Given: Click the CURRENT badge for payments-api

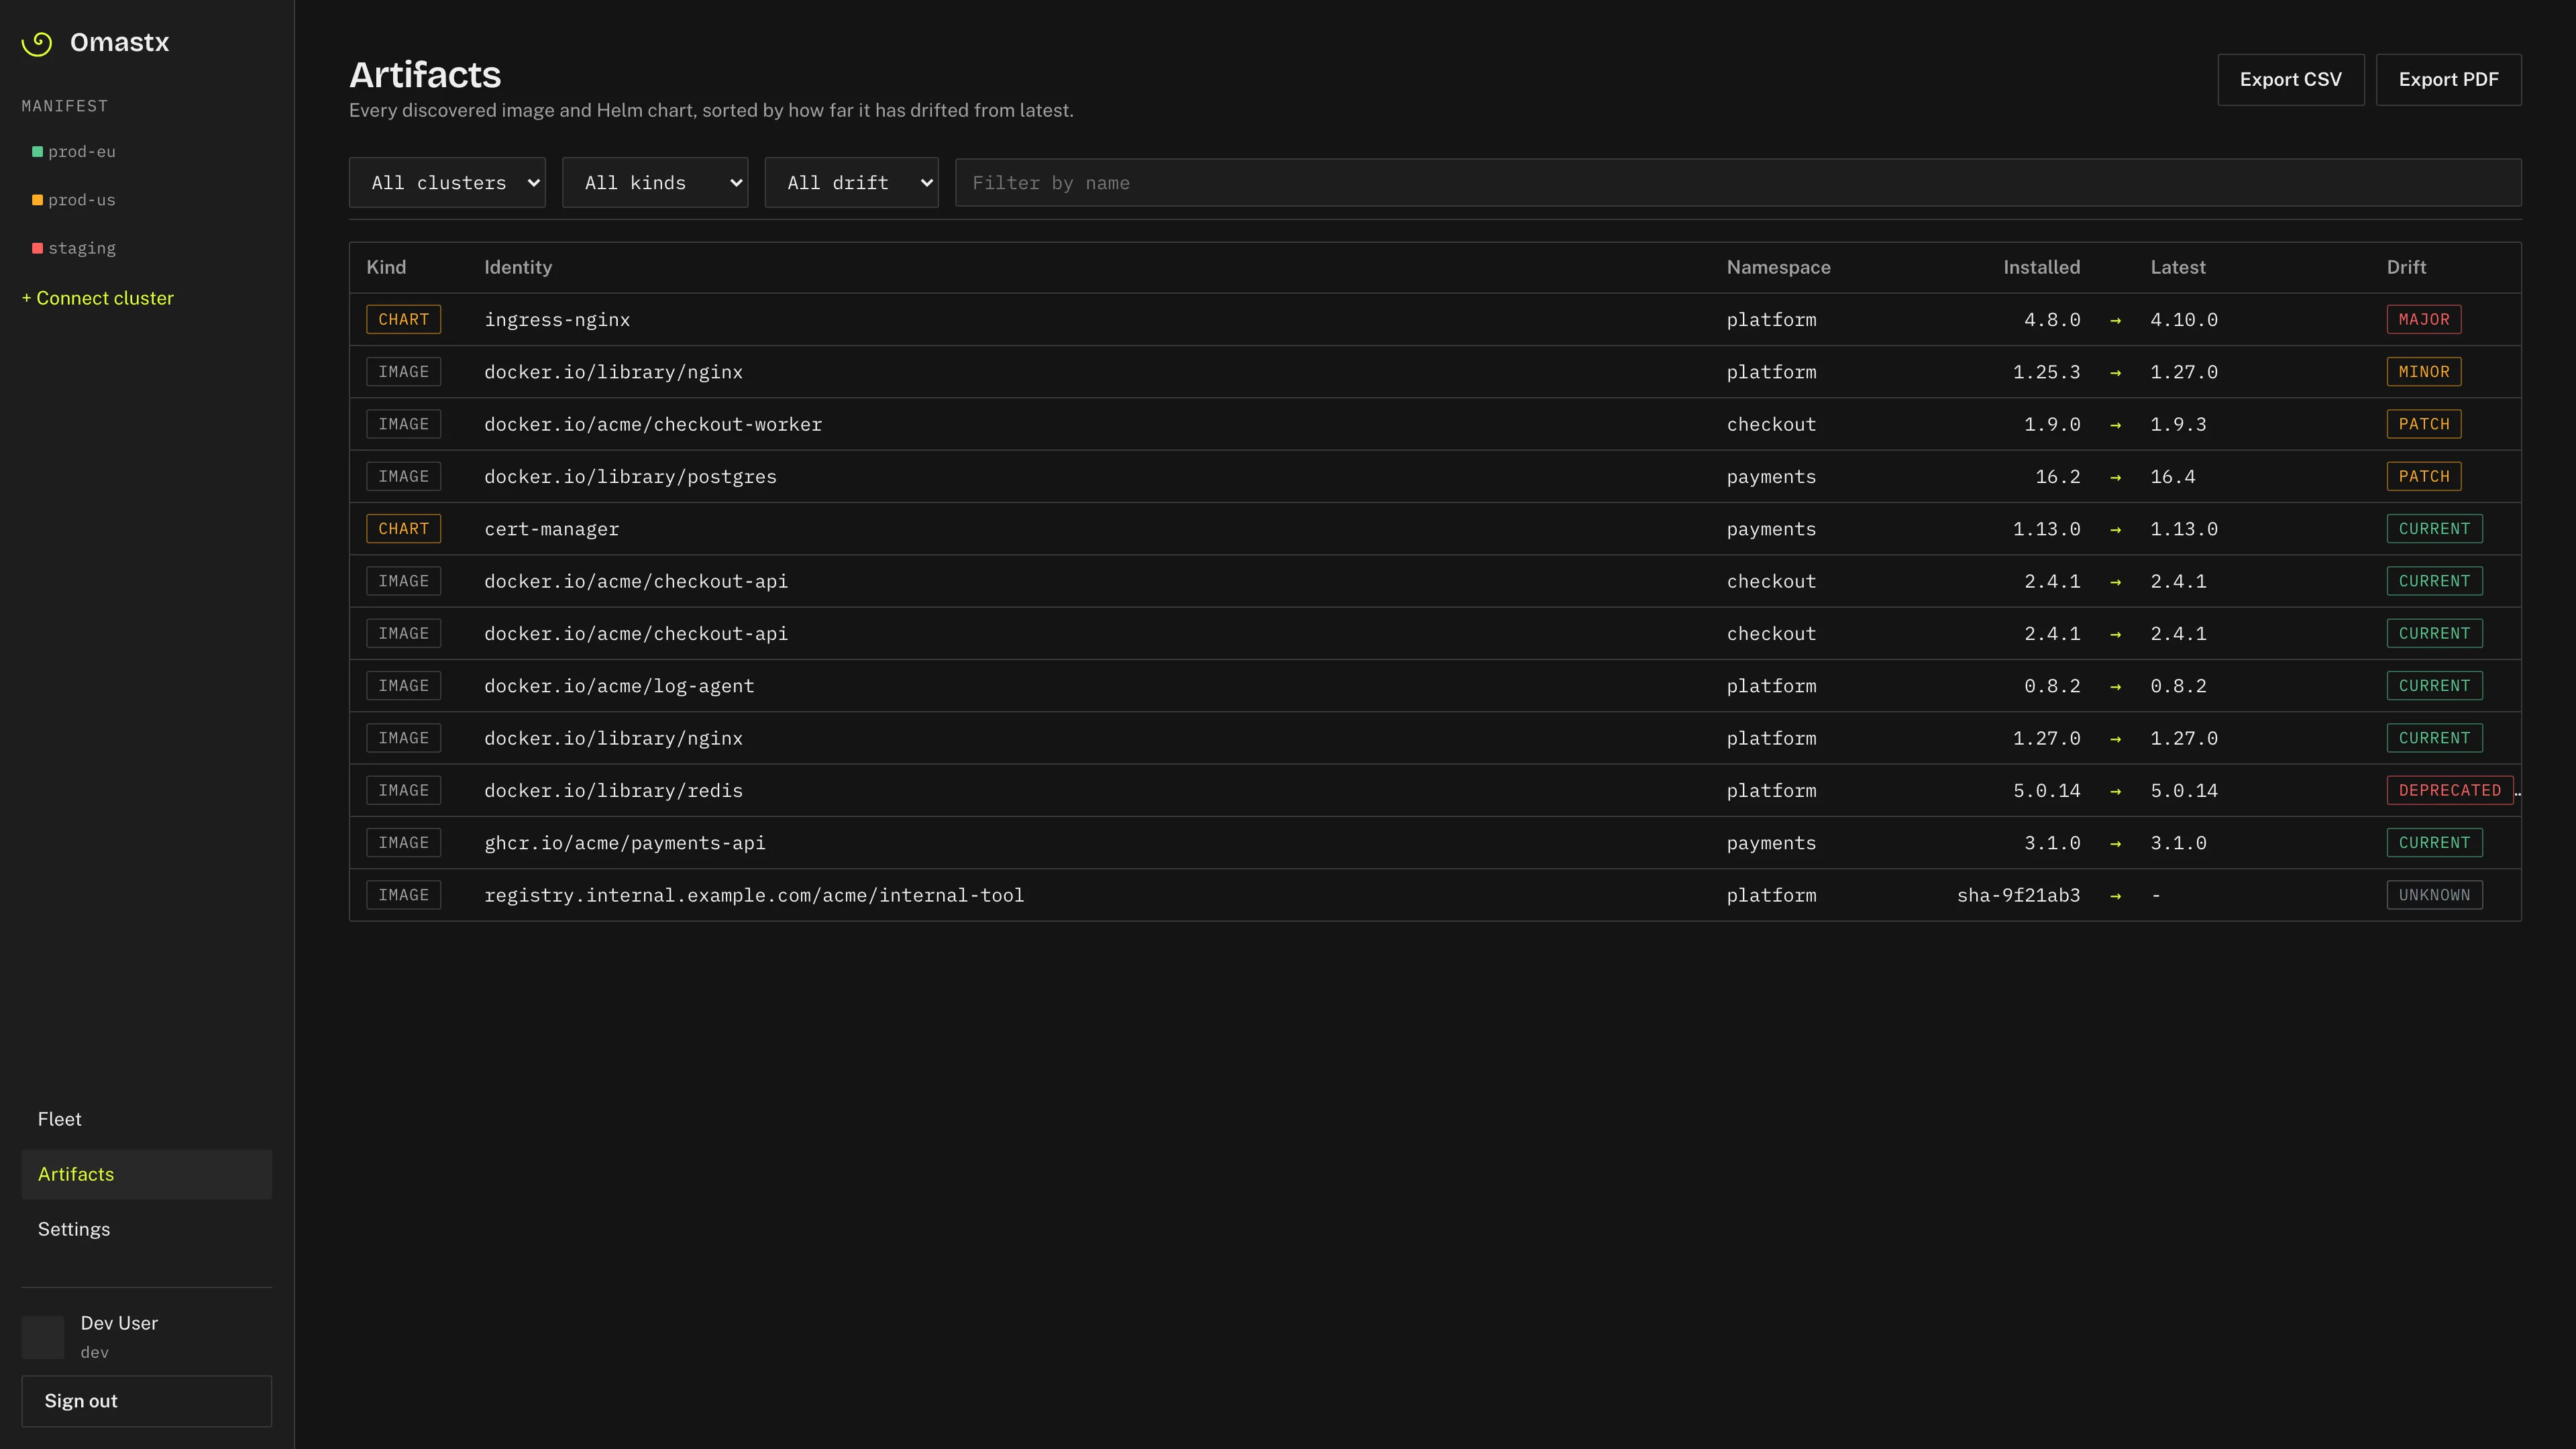Looking at the screenshot, I should click(2434, 843).
